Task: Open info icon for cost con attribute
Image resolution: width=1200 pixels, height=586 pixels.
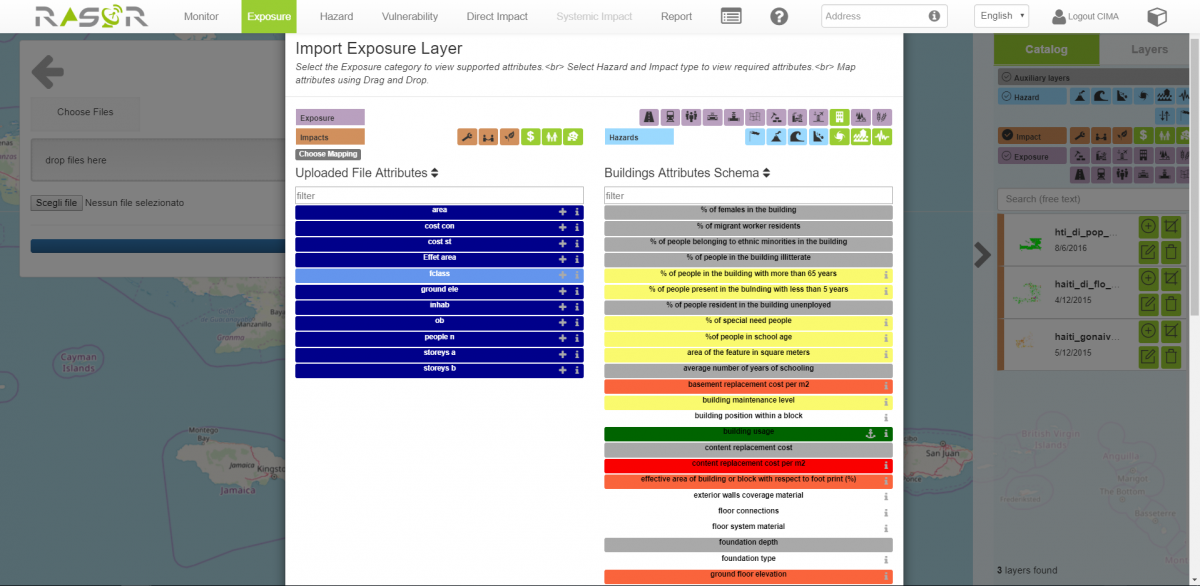Action: 577,228
